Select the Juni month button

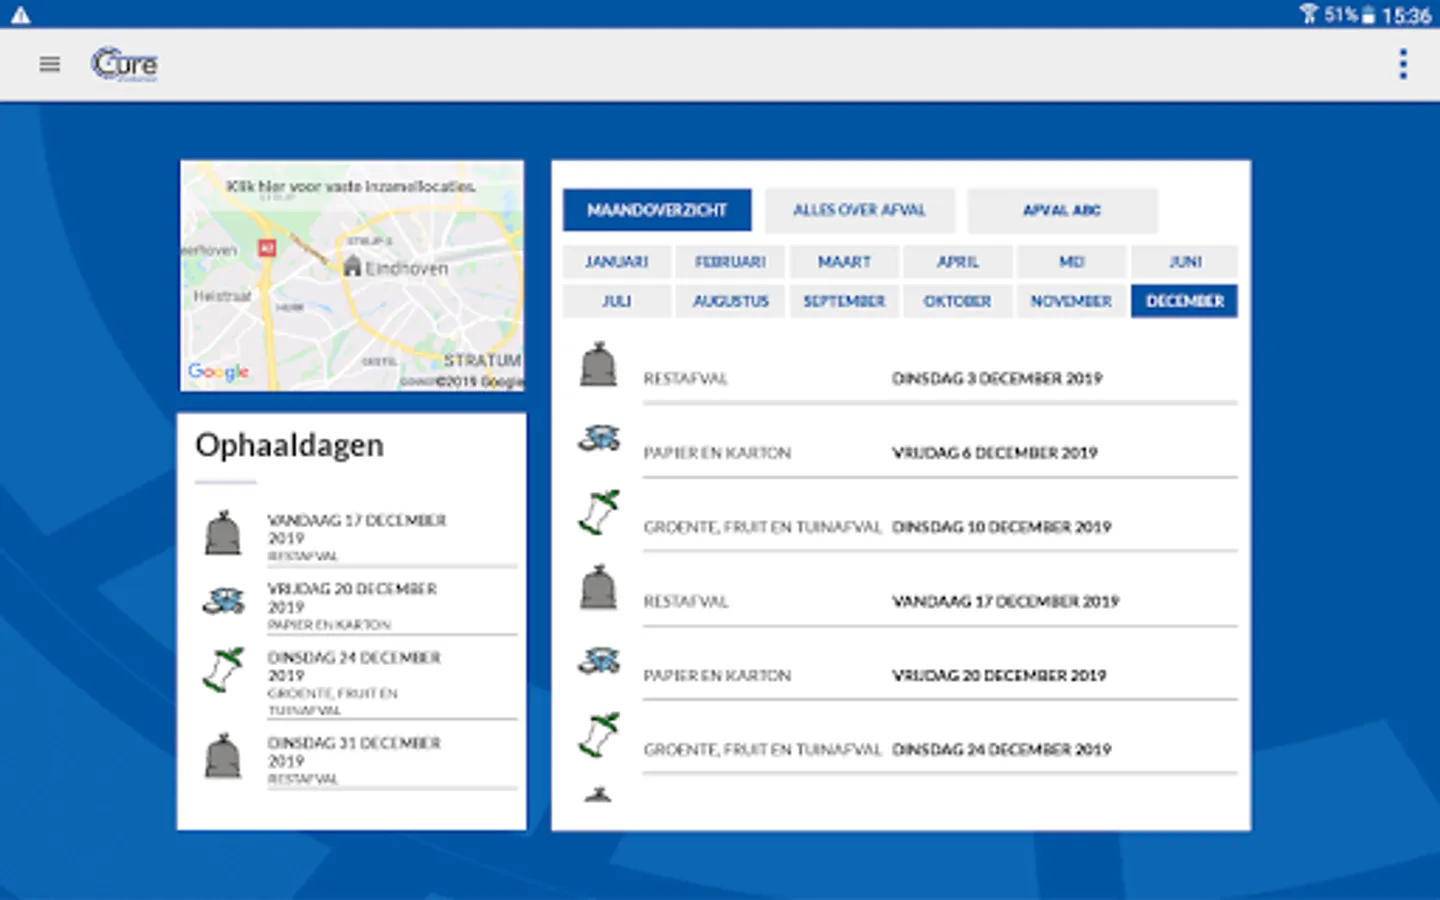[1185, 262]
